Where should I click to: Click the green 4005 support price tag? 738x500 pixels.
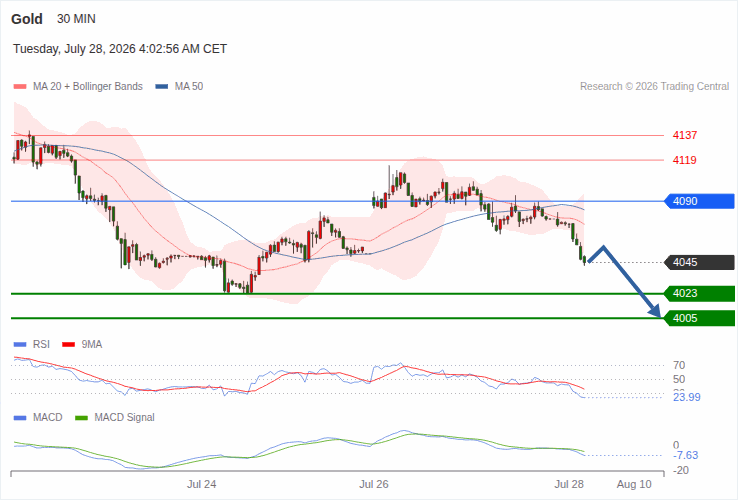point(699,318)
